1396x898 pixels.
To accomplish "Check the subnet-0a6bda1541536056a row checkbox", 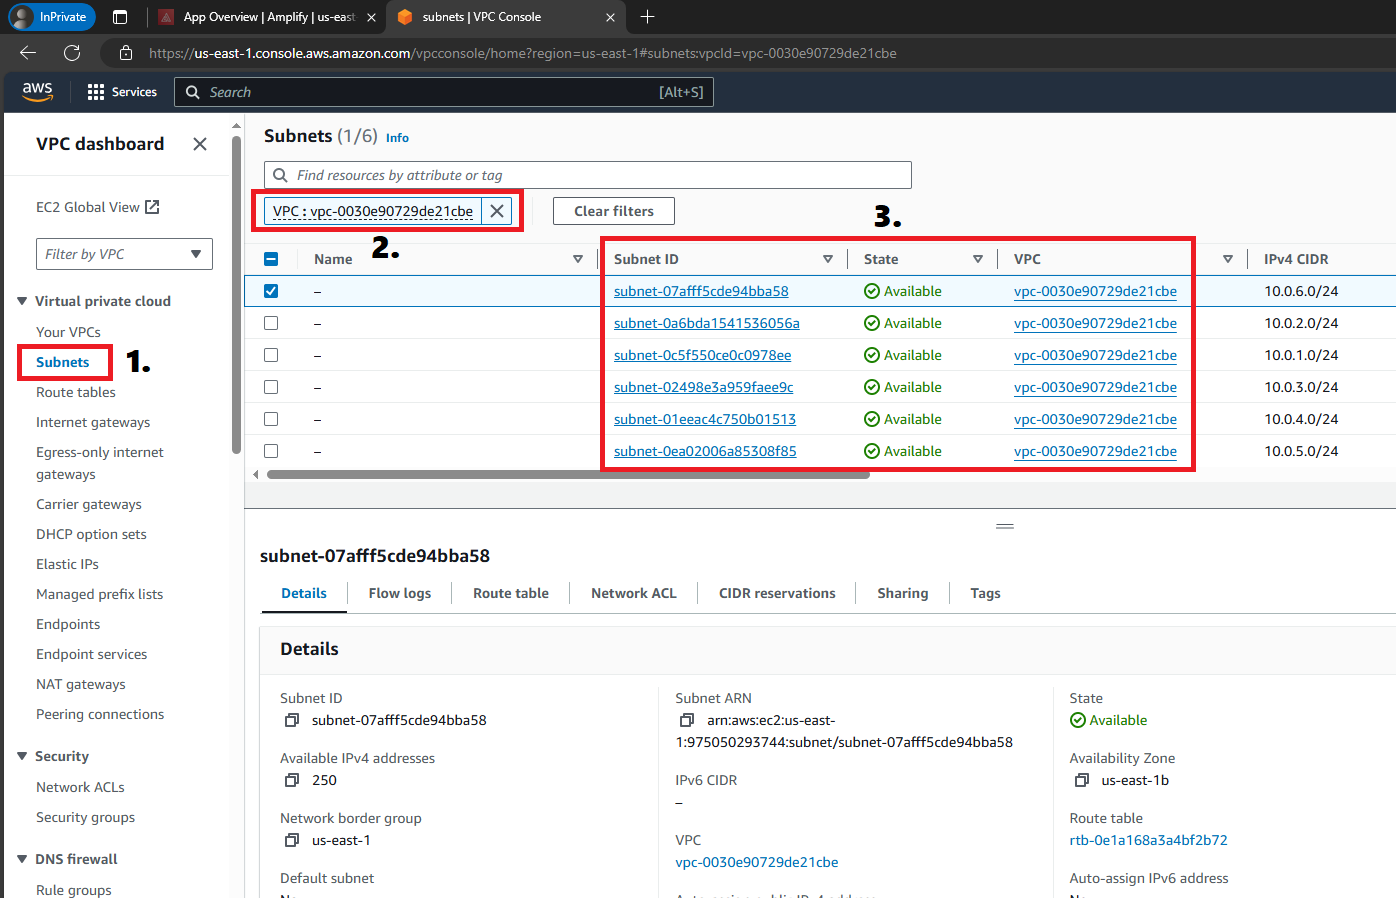I will point(271,323).
